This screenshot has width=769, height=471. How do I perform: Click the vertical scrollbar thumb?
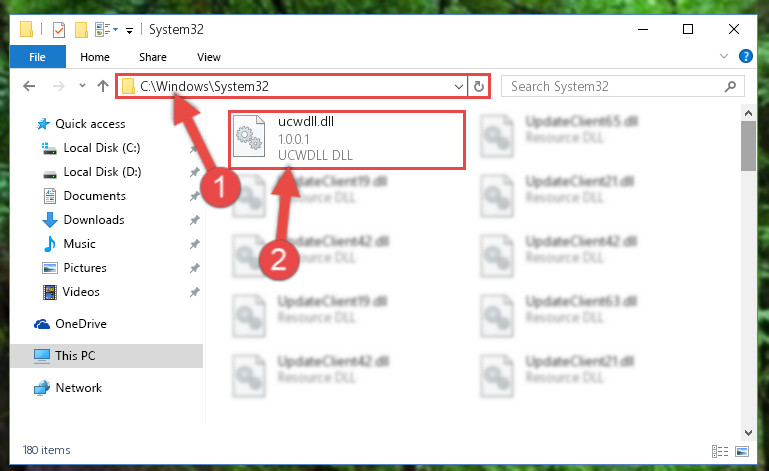(748, 146)
